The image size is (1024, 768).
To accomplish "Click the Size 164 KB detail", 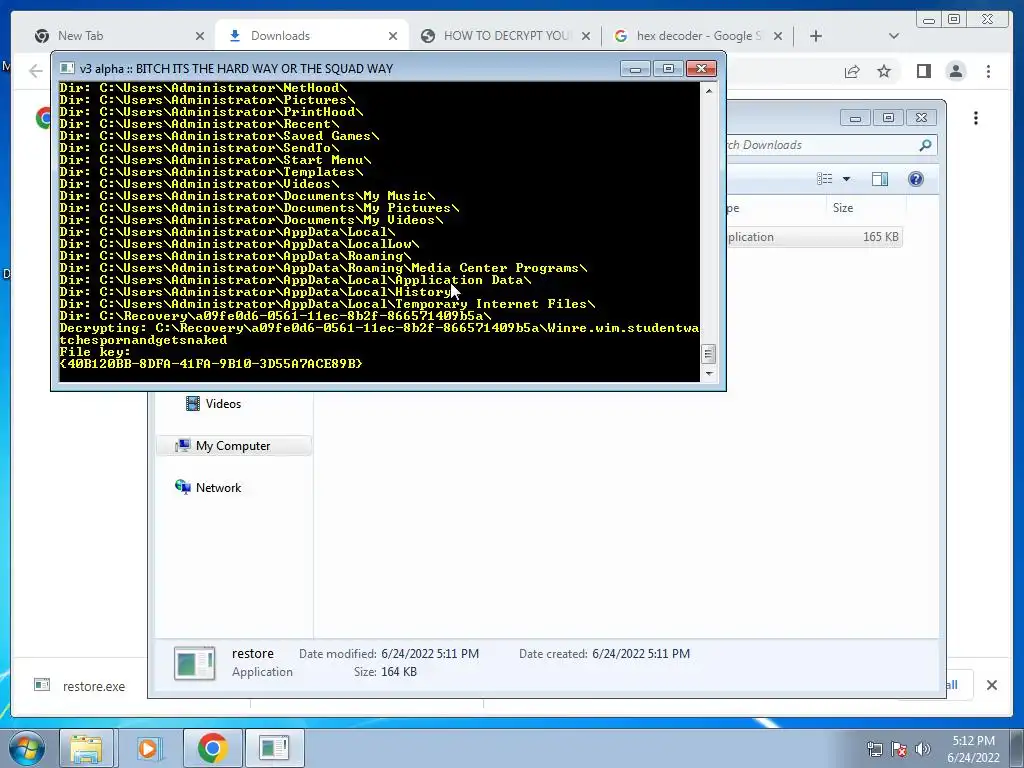I will point(385,672).
